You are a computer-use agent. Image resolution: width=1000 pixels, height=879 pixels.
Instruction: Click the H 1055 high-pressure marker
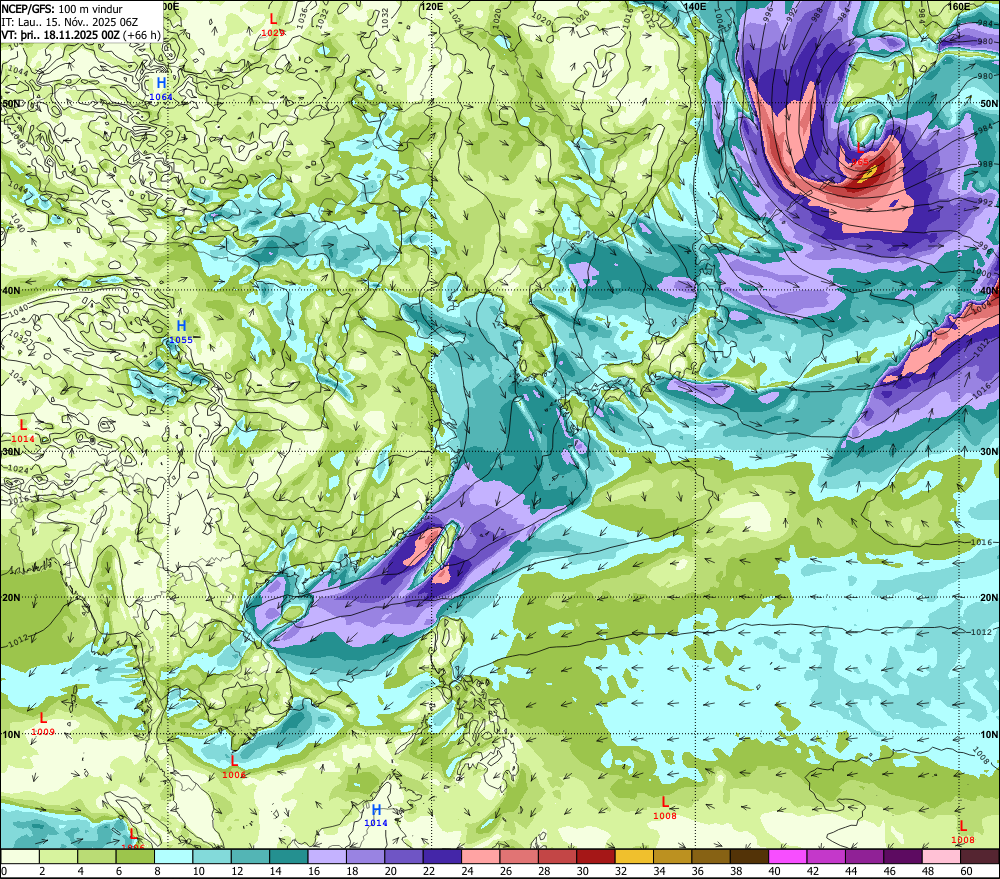click(180, 332)
